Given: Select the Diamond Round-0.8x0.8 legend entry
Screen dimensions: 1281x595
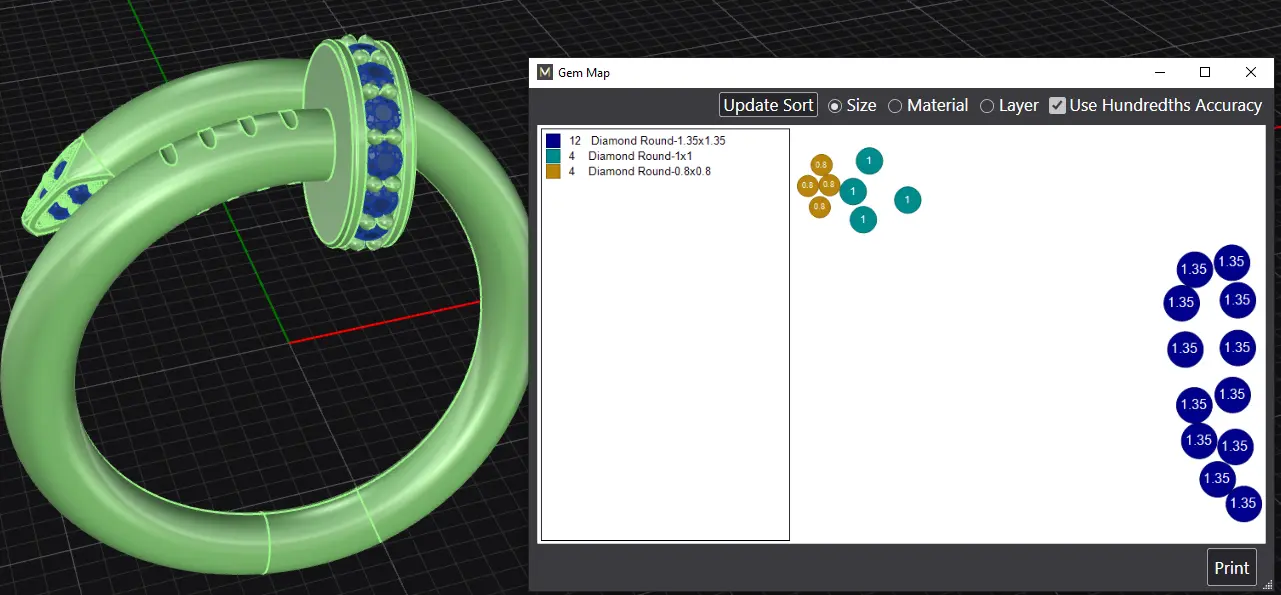Looking at the screenshot, I should pyautogui.click(x=649, y=171).
